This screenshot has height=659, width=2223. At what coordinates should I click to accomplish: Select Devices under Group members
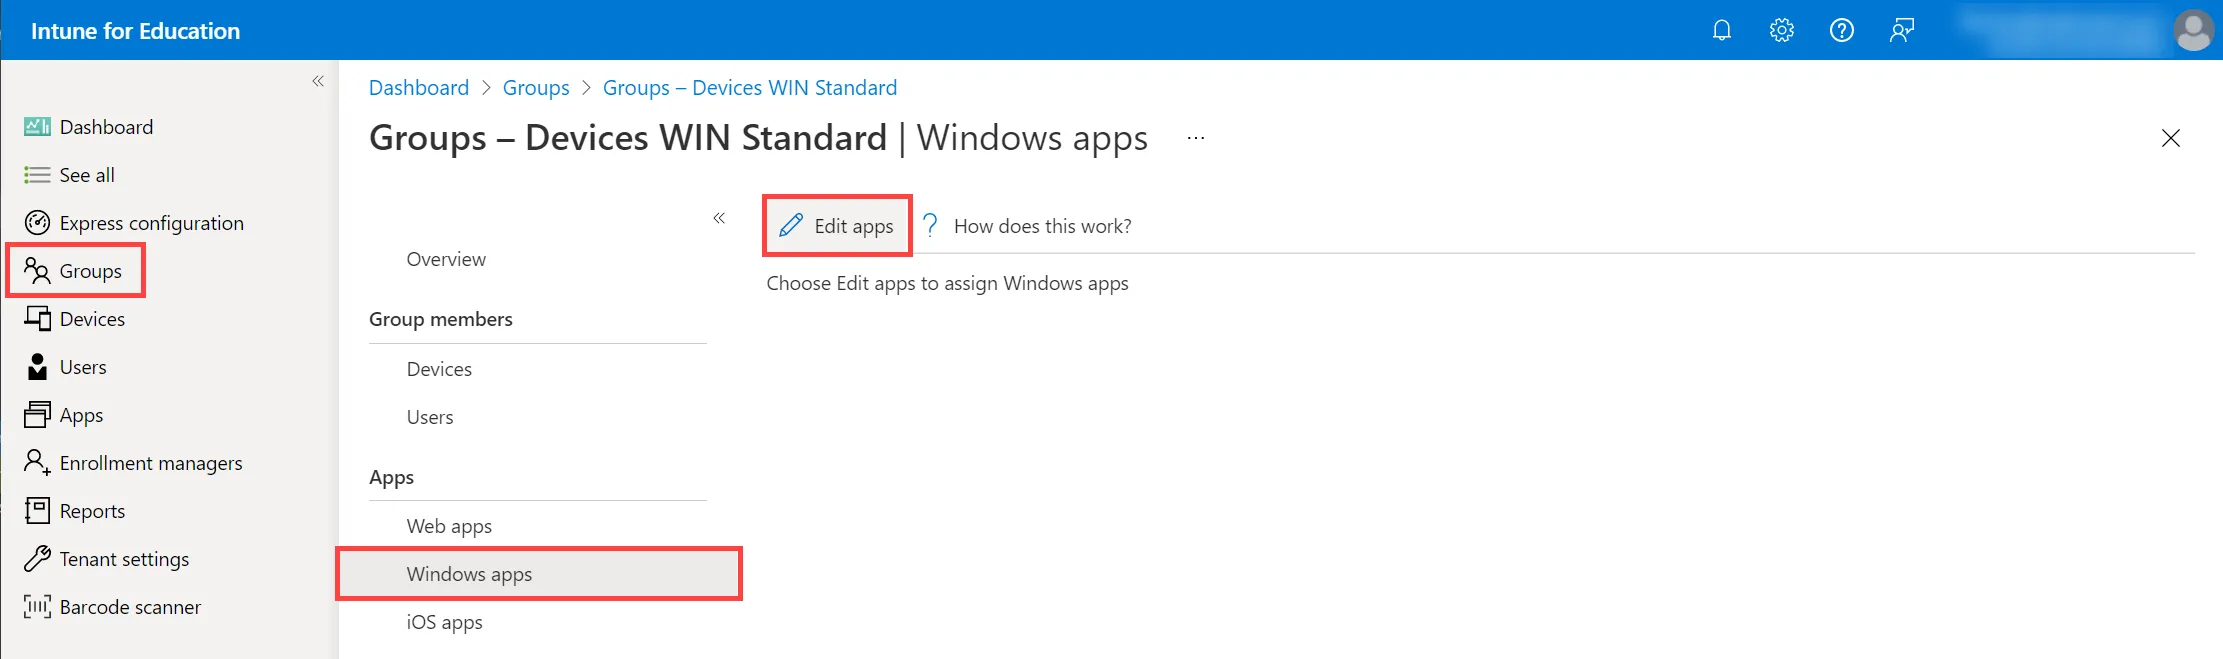click(x=439, y=369)
